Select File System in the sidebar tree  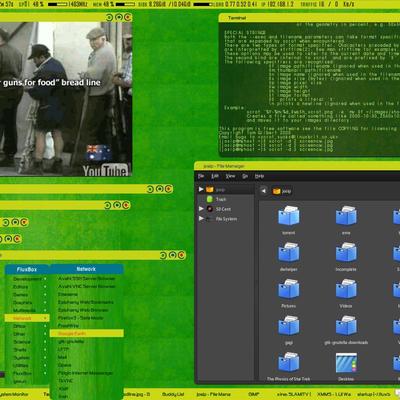point(226,219)
